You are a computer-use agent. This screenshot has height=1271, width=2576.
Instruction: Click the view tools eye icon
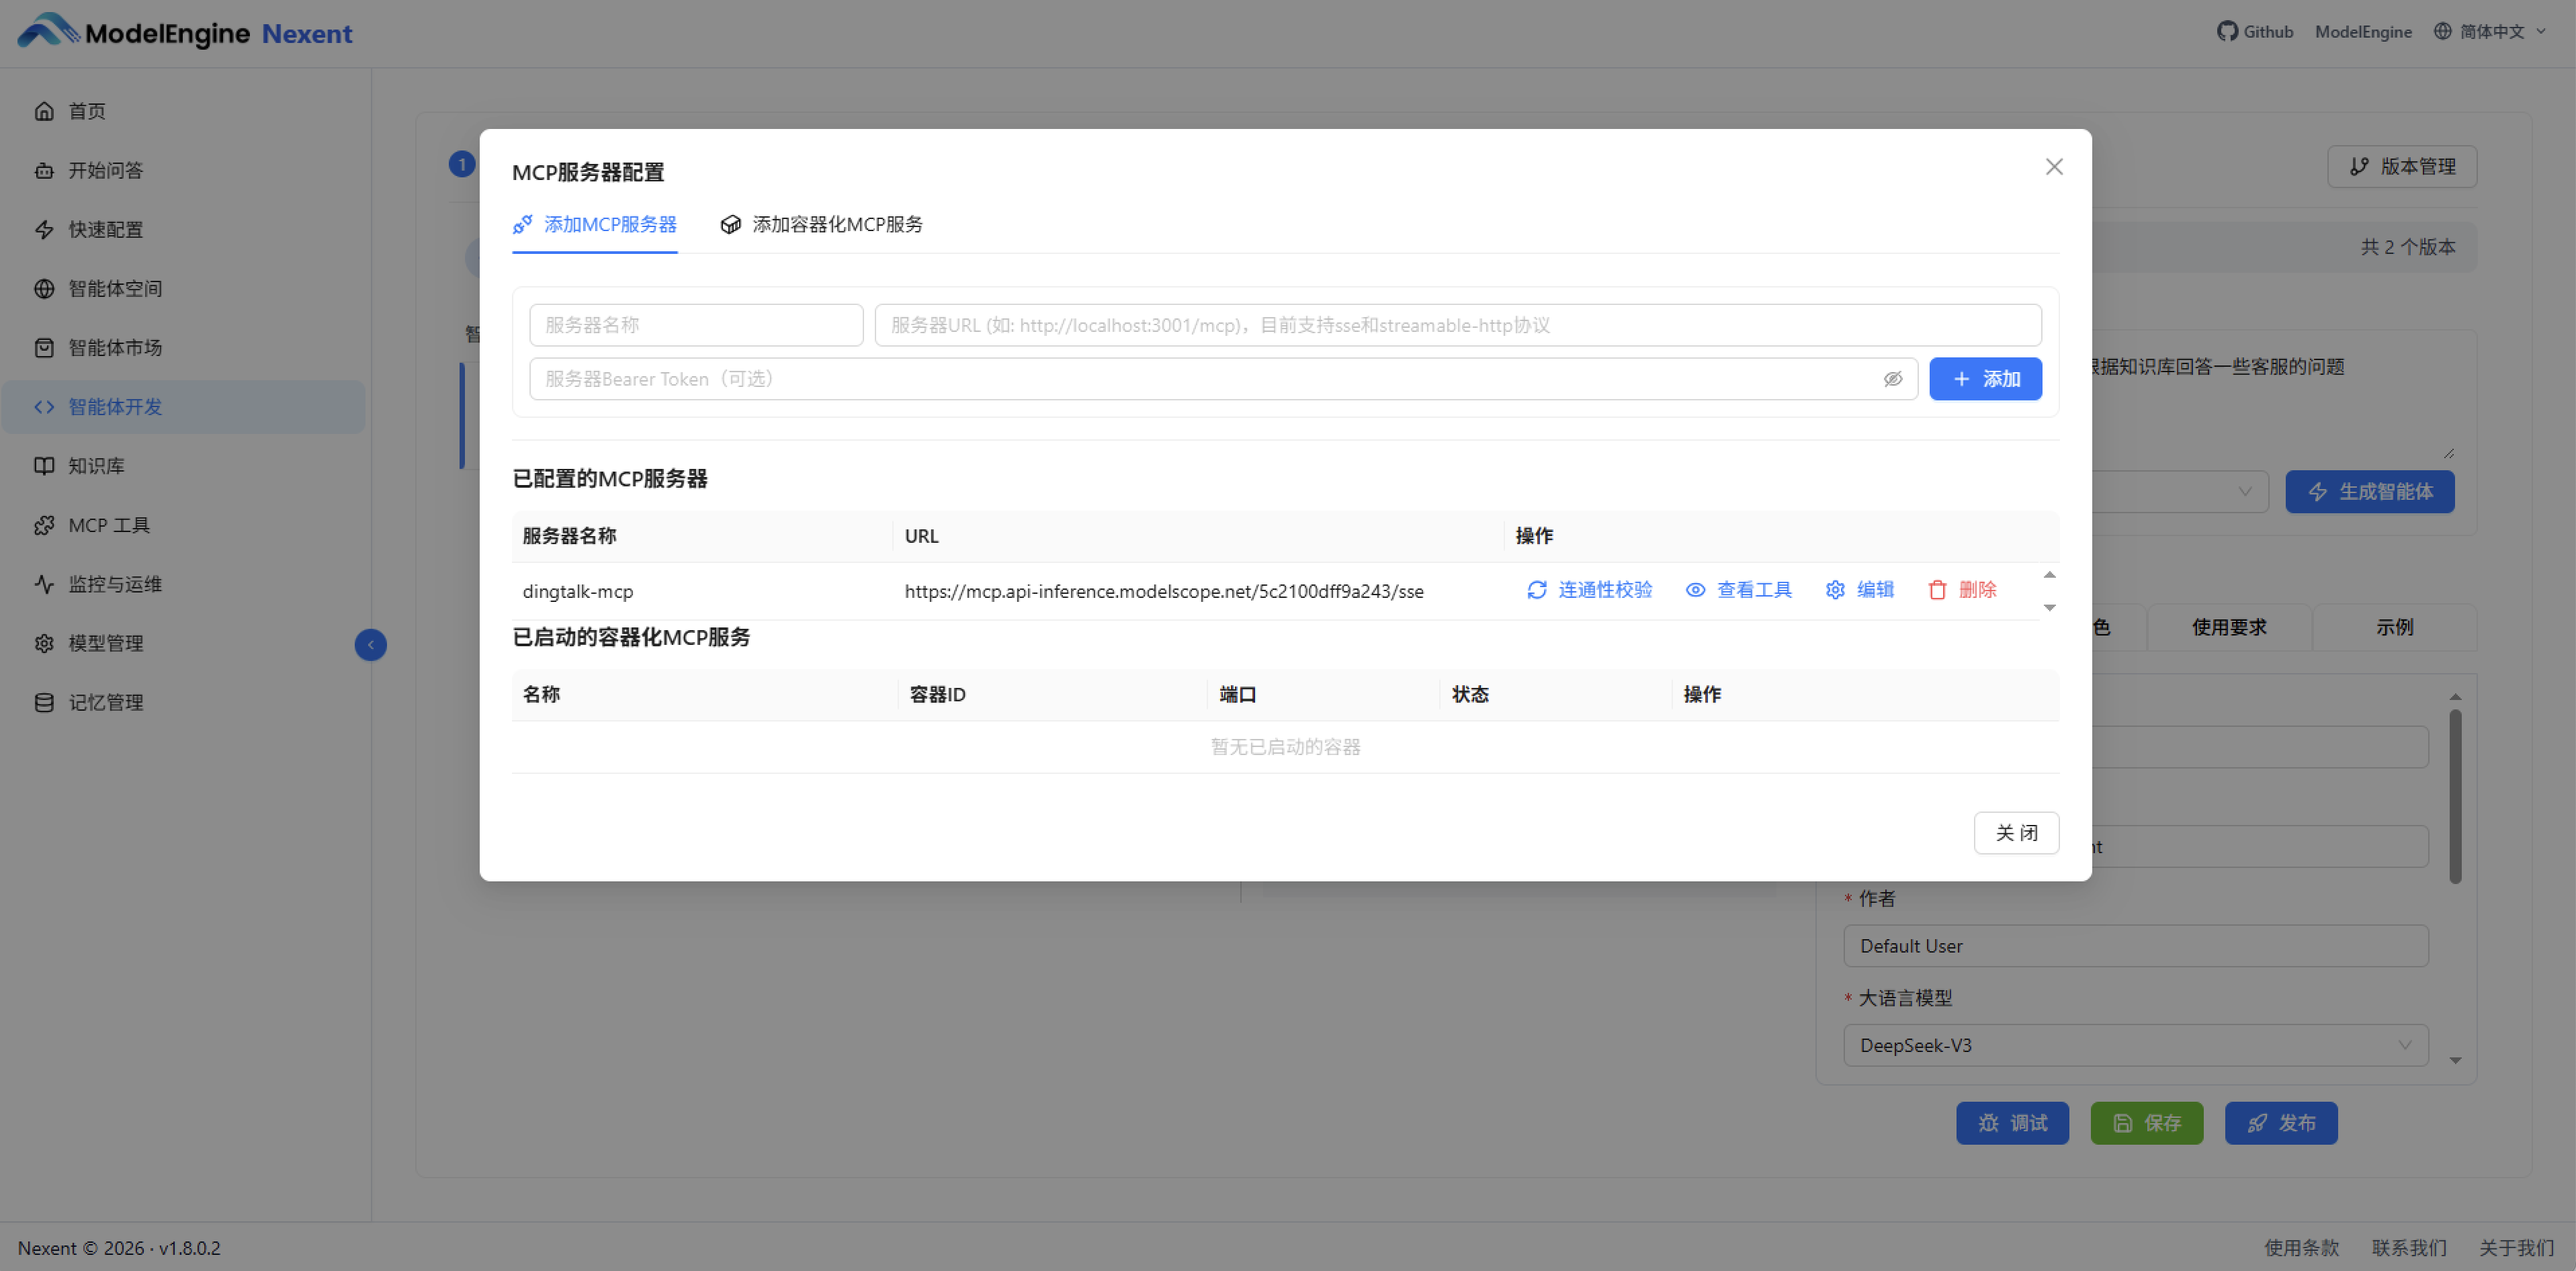click(x=1695, y=590)
